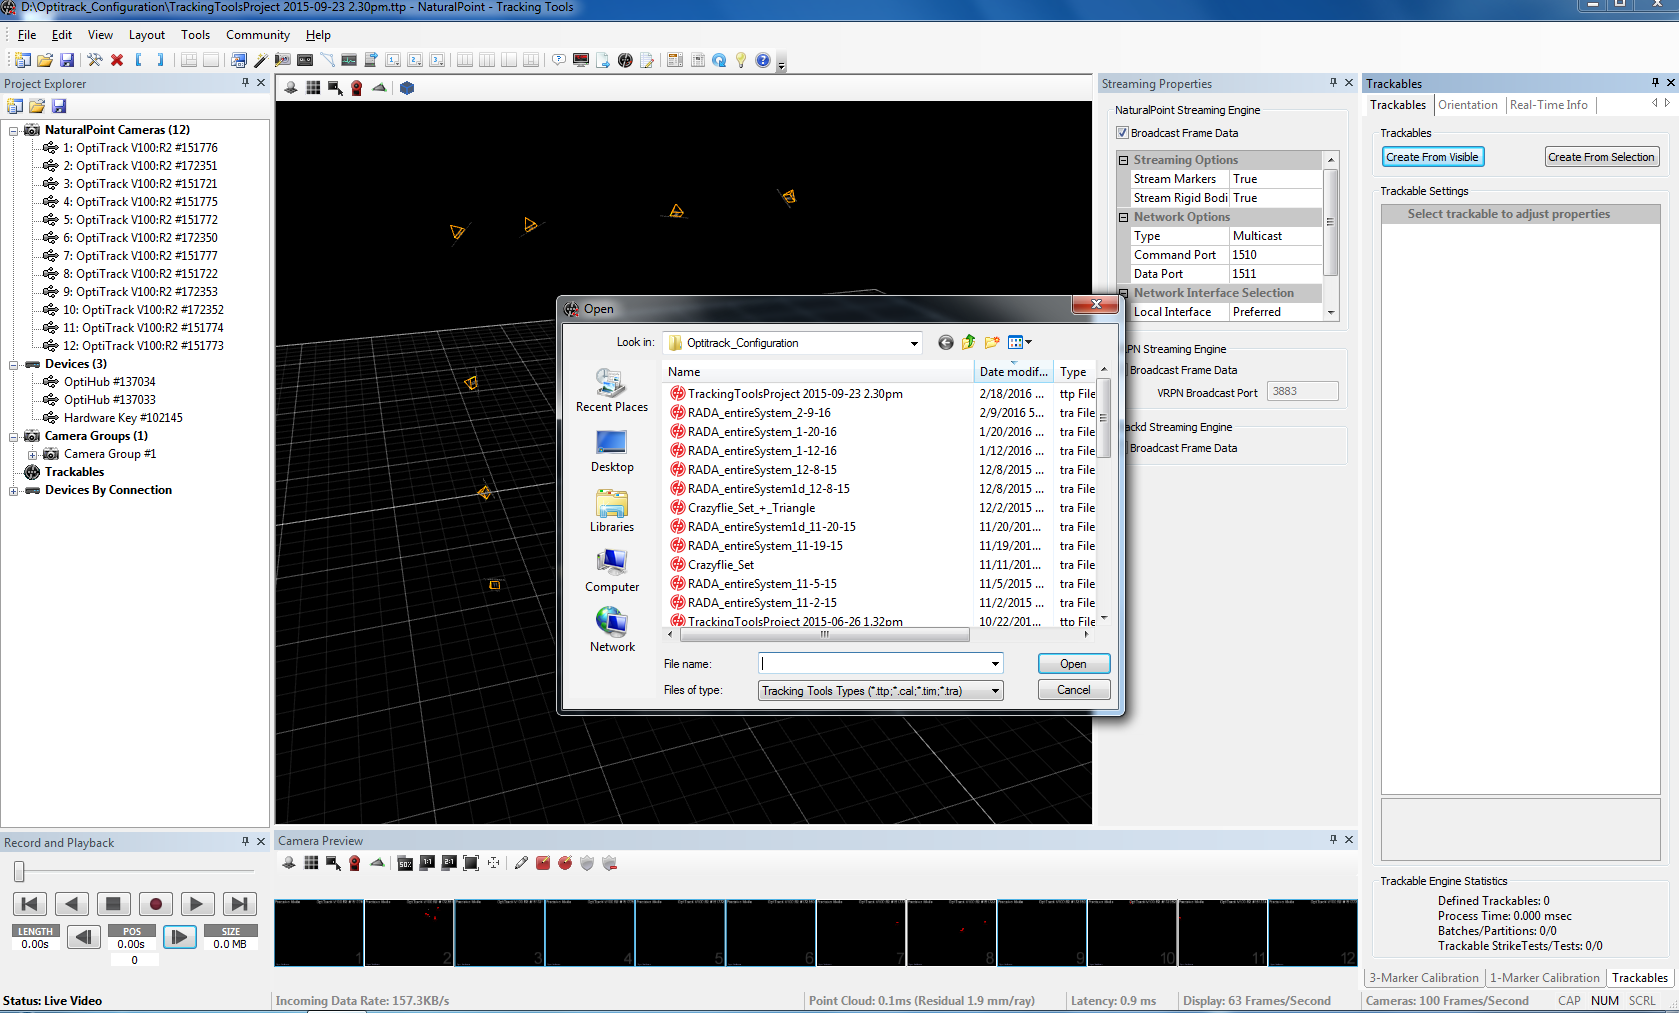Image resolution: width=1679 pixels, height=1013 pixels.
Task: Toggle NaturalPoint Broadcast Frame Data checkbox
Action: [1122, 133]
